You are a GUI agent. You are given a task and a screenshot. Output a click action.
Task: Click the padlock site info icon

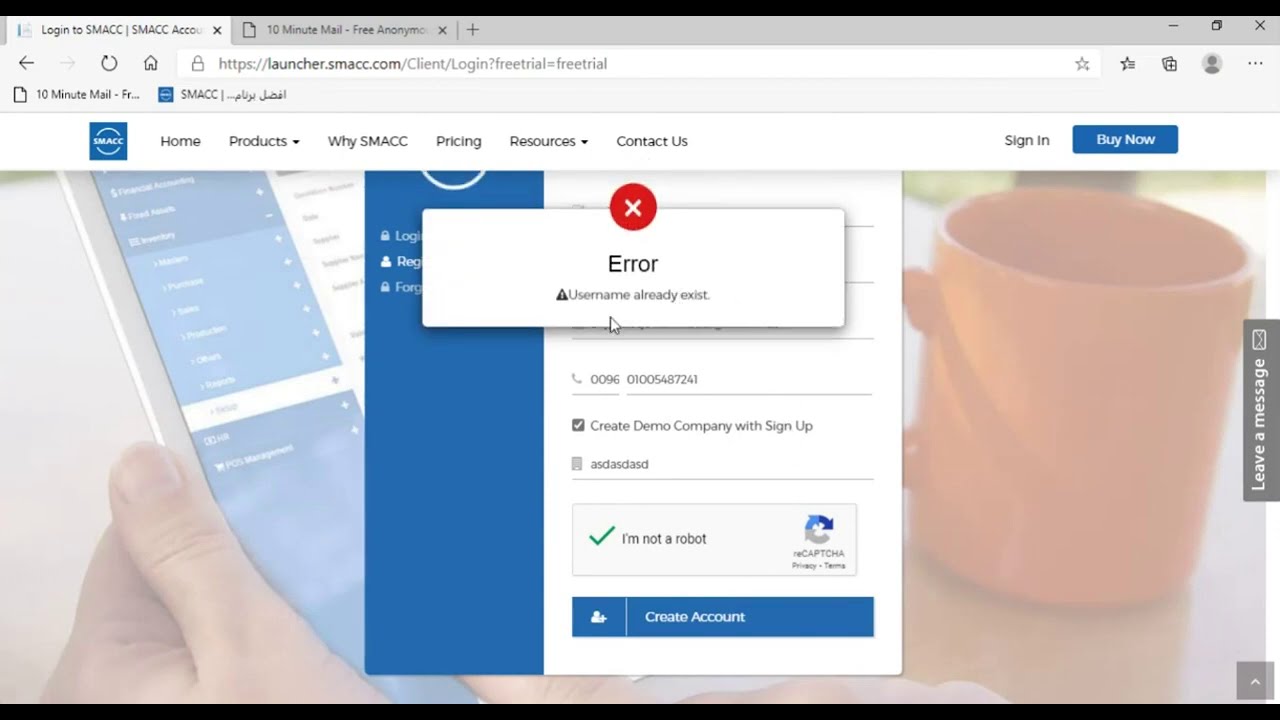tap(198, 63)
